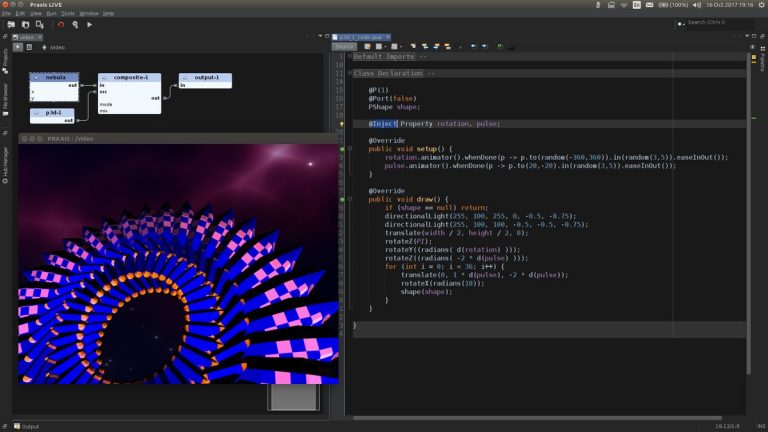Click the Run project play icon in main toolbar
The width and height of the screenshot is (768, 432).
tap(90, 24)
